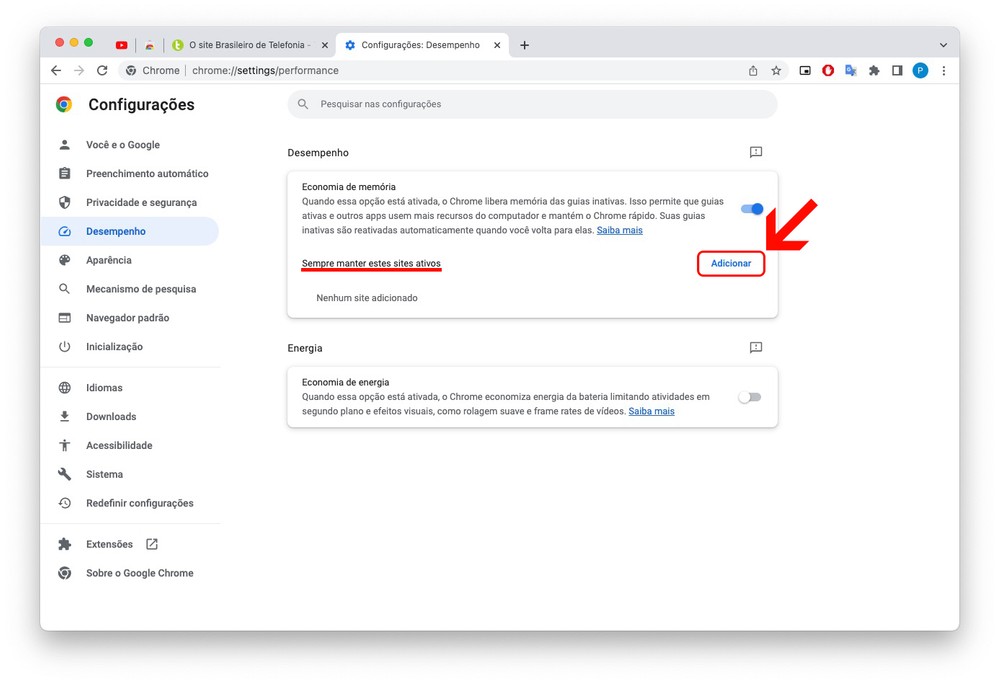Disable the Economia de memória toggle
This screenshot has width=1000, height=684.
751,209
